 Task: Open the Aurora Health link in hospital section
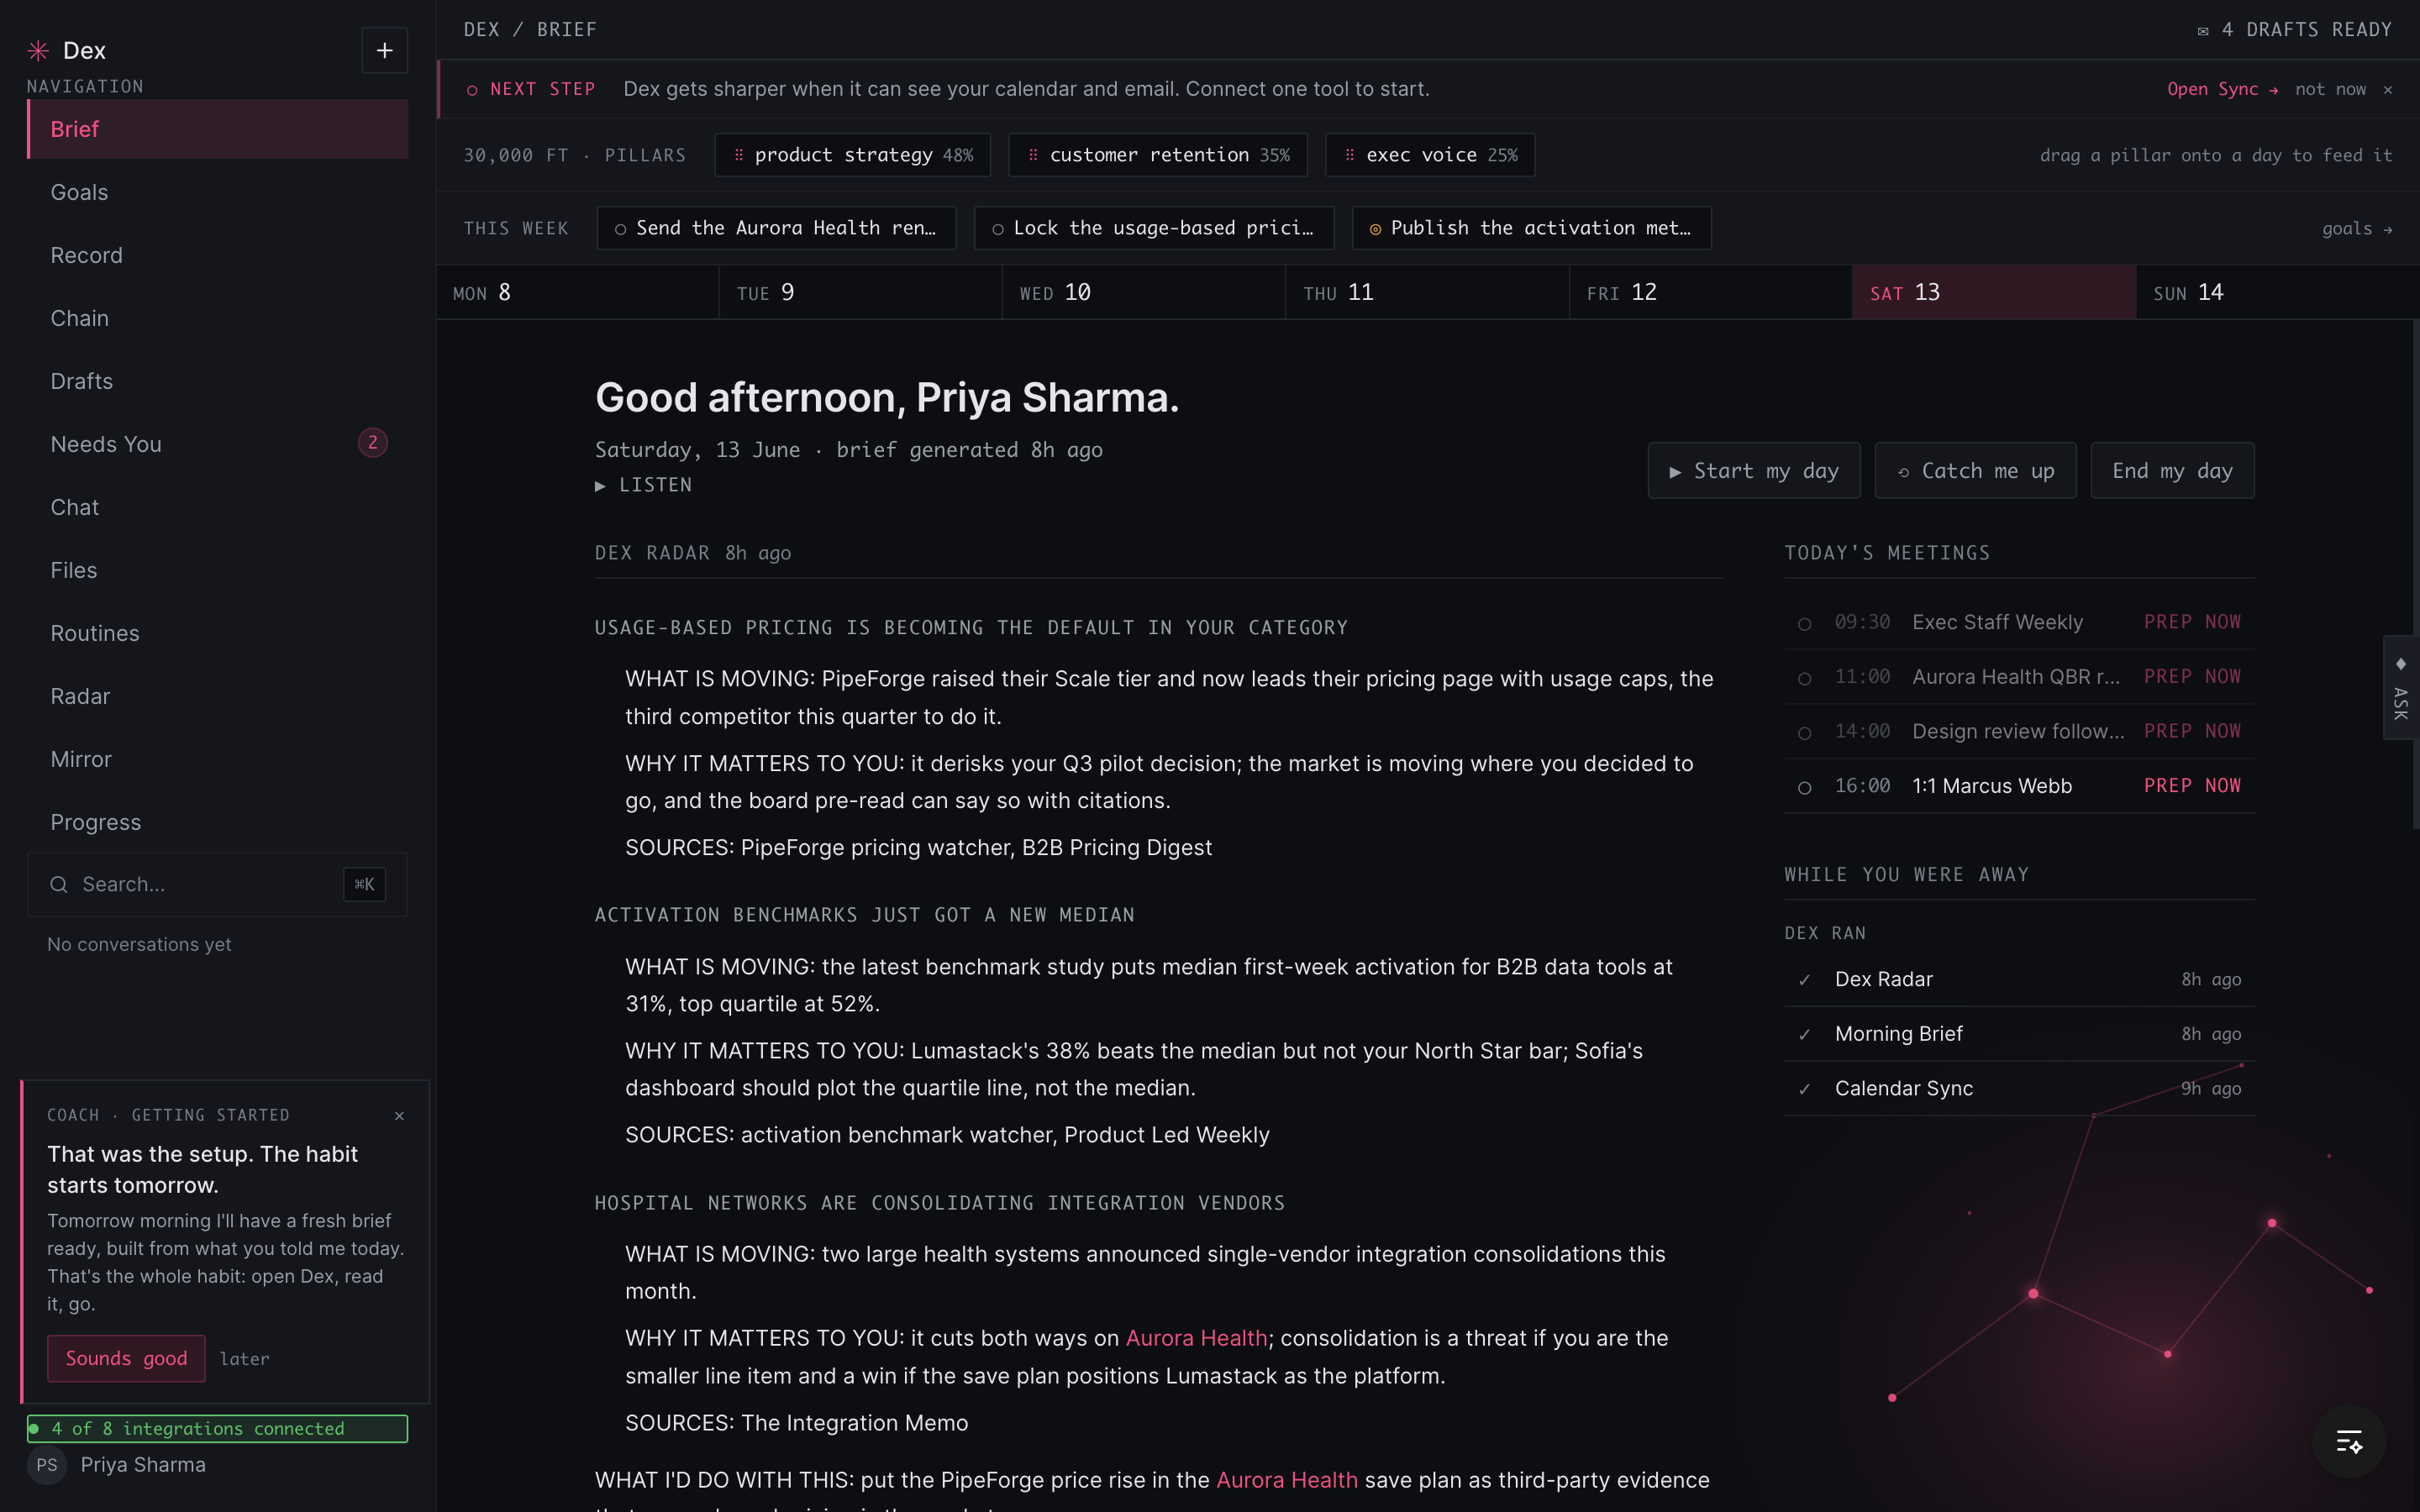1196,1338
